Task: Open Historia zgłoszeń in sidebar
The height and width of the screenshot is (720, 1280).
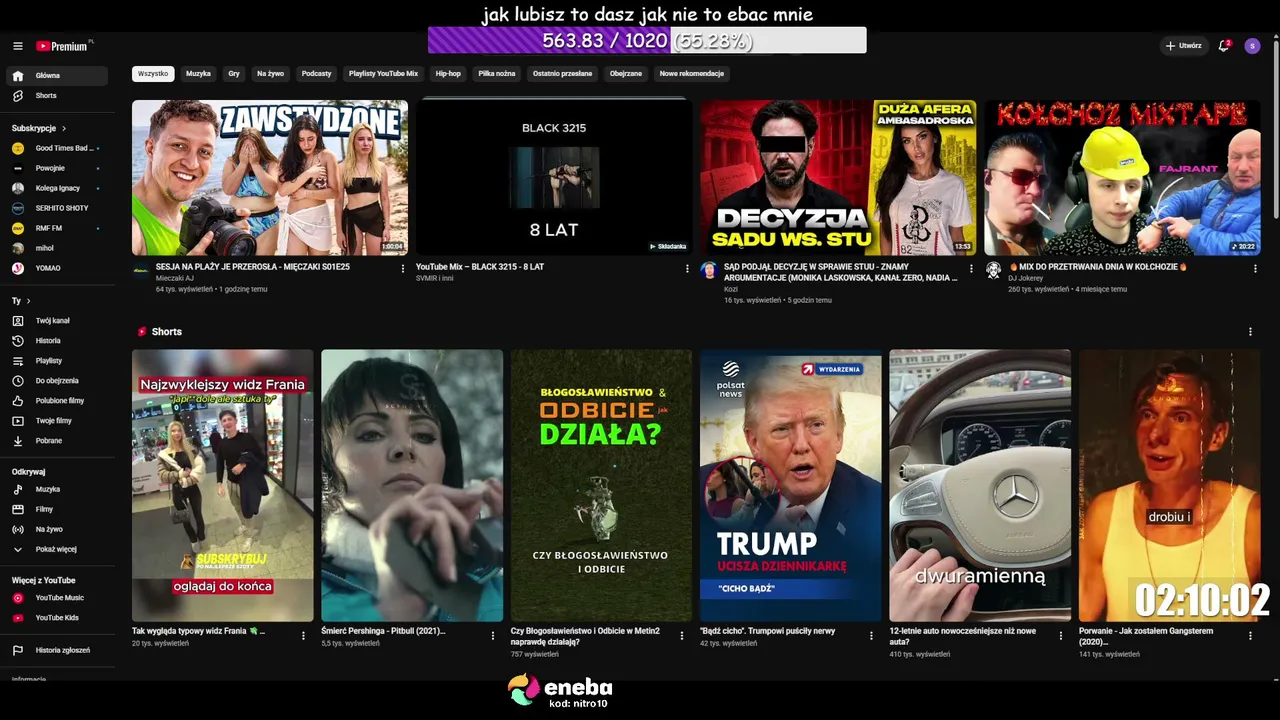Action: point(58,650)
